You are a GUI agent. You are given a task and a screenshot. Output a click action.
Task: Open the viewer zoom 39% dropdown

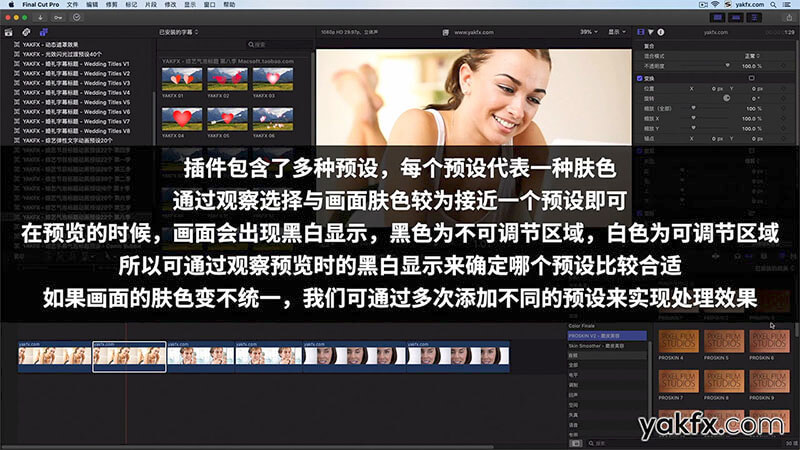point(587,32)
